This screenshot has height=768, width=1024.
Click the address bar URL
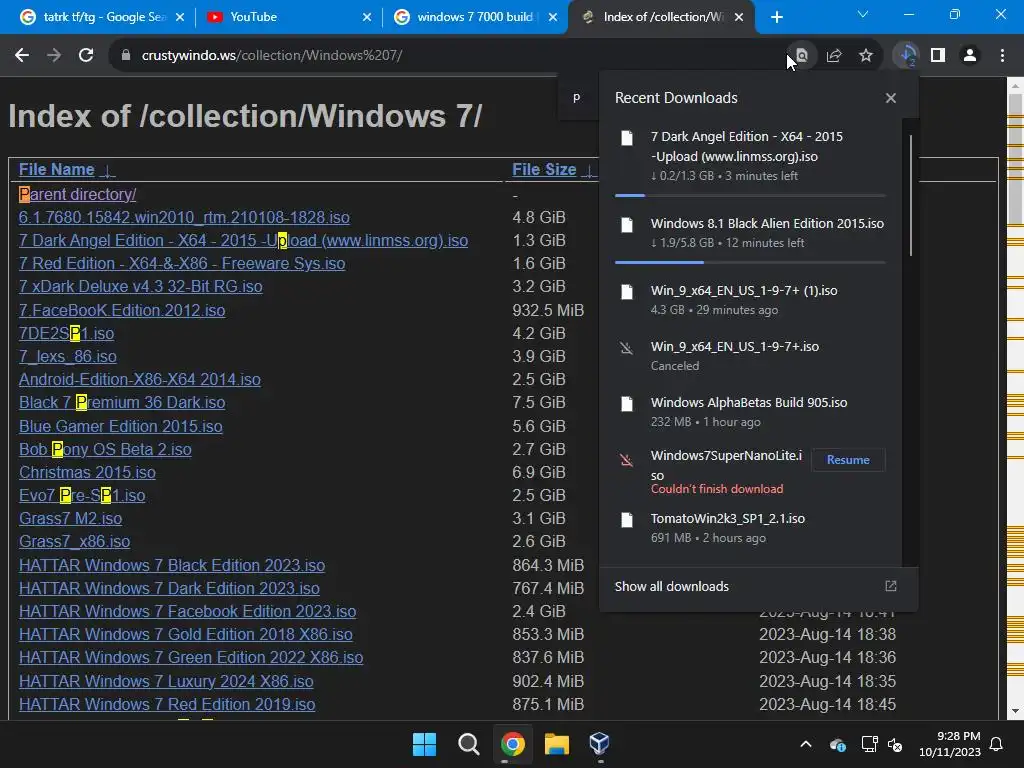coord(272,56)
